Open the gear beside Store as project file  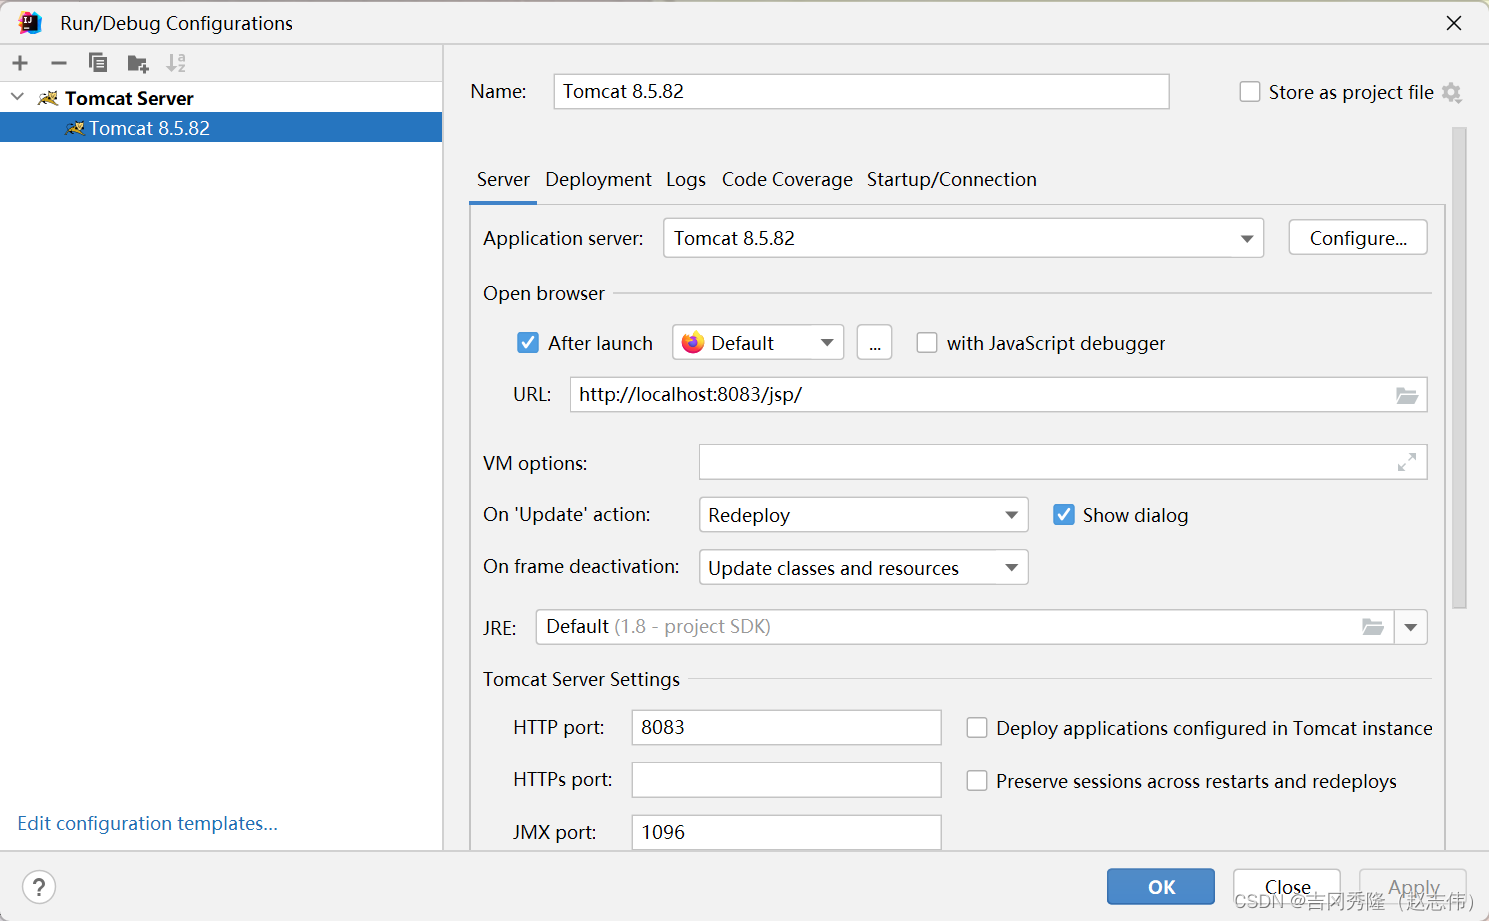[x=1452, y=93]
